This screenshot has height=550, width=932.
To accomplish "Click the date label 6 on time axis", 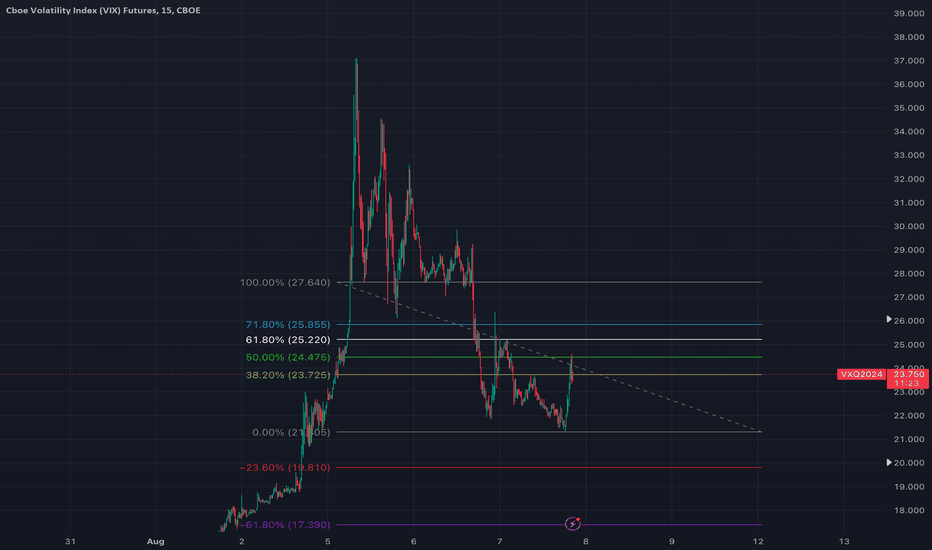I will (x=414, y=541).
